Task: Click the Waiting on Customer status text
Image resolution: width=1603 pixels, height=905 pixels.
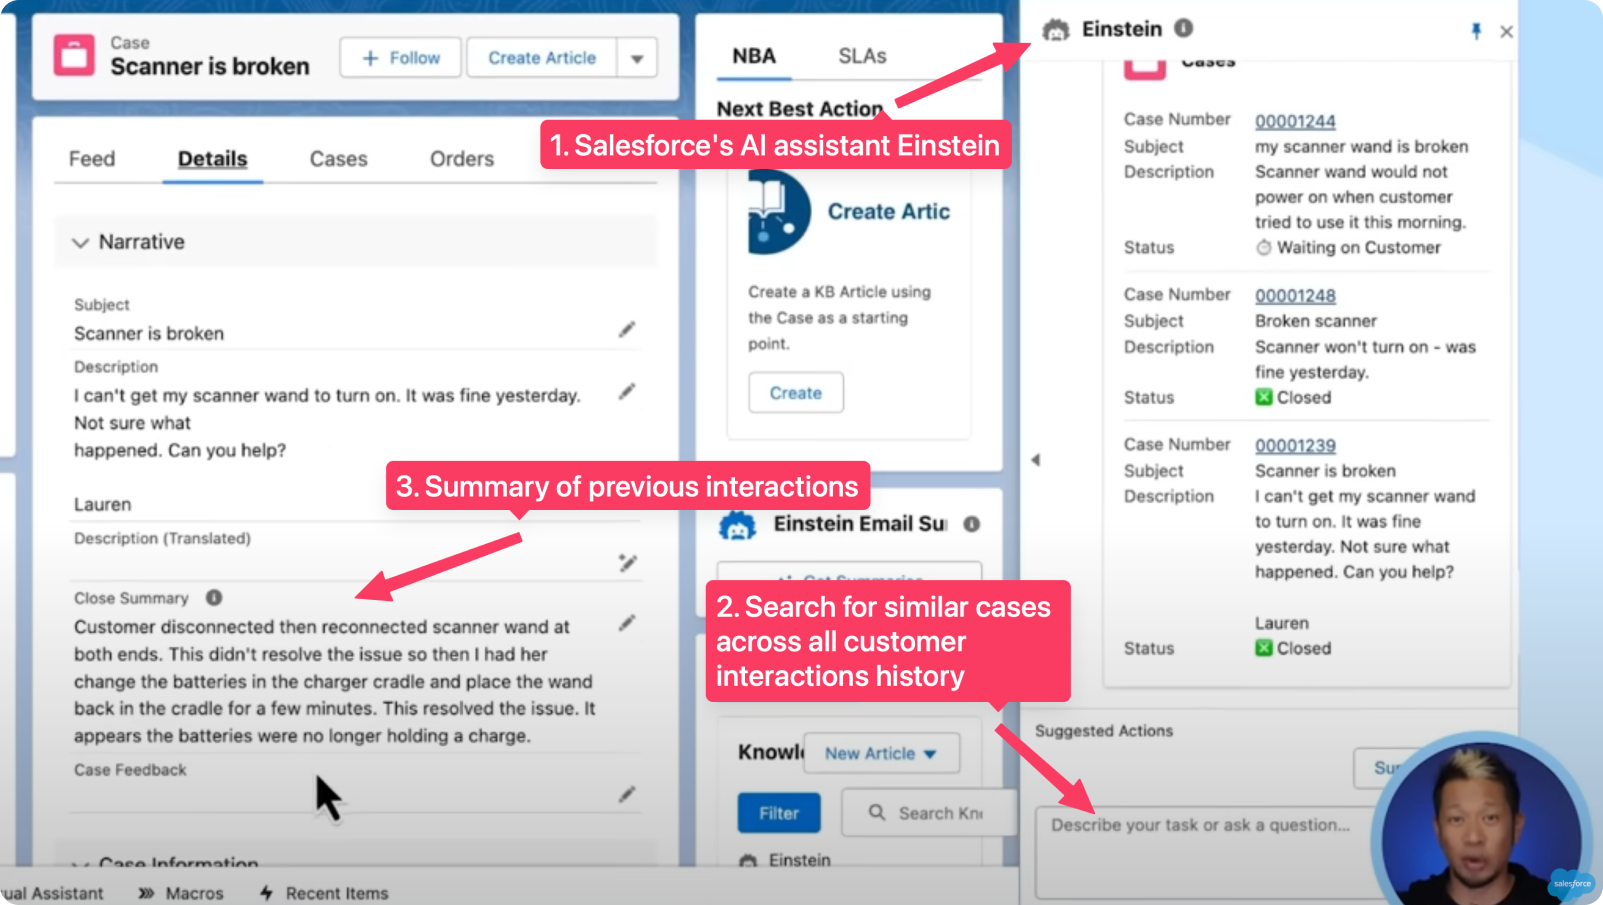Action: 1358,247
